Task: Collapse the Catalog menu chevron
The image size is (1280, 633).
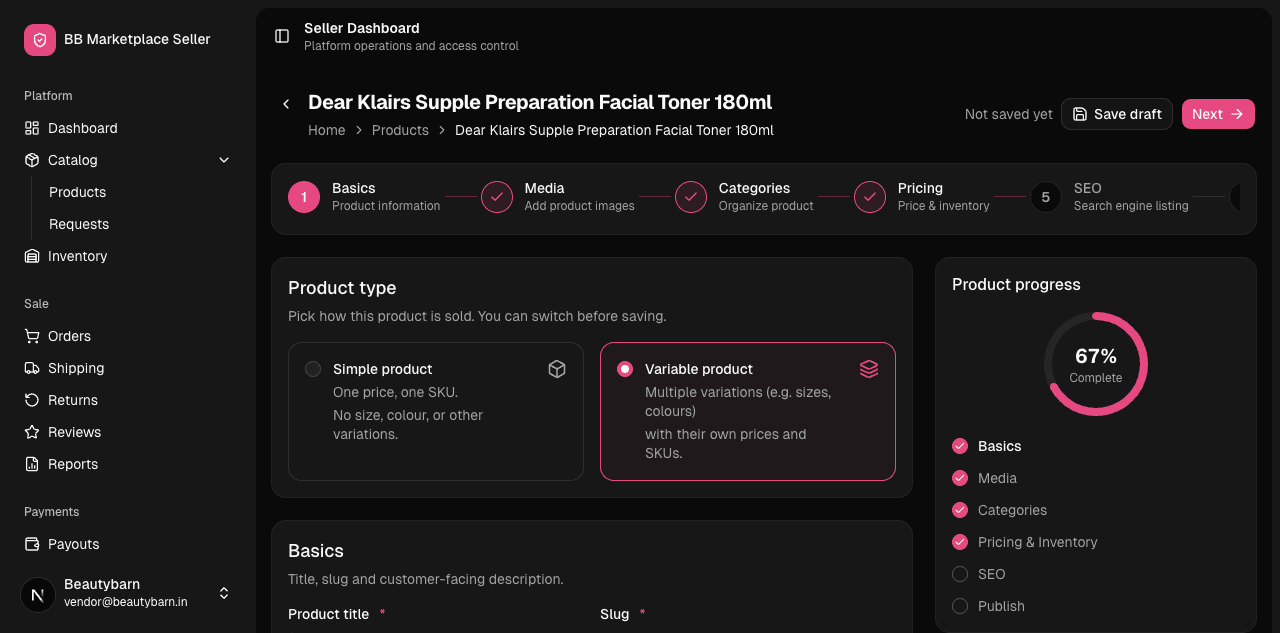Action: (x=224, y=160)
